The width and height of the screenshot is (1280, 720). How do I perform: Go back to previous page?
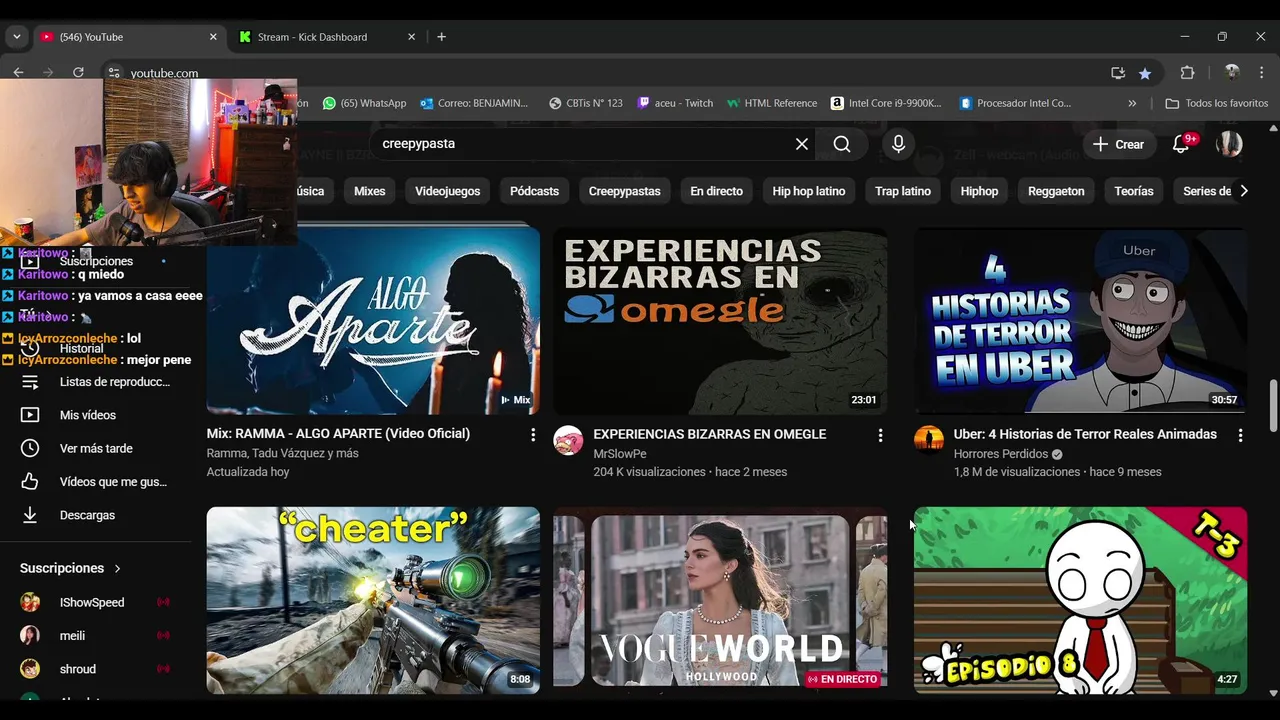(x=18, y=72)
